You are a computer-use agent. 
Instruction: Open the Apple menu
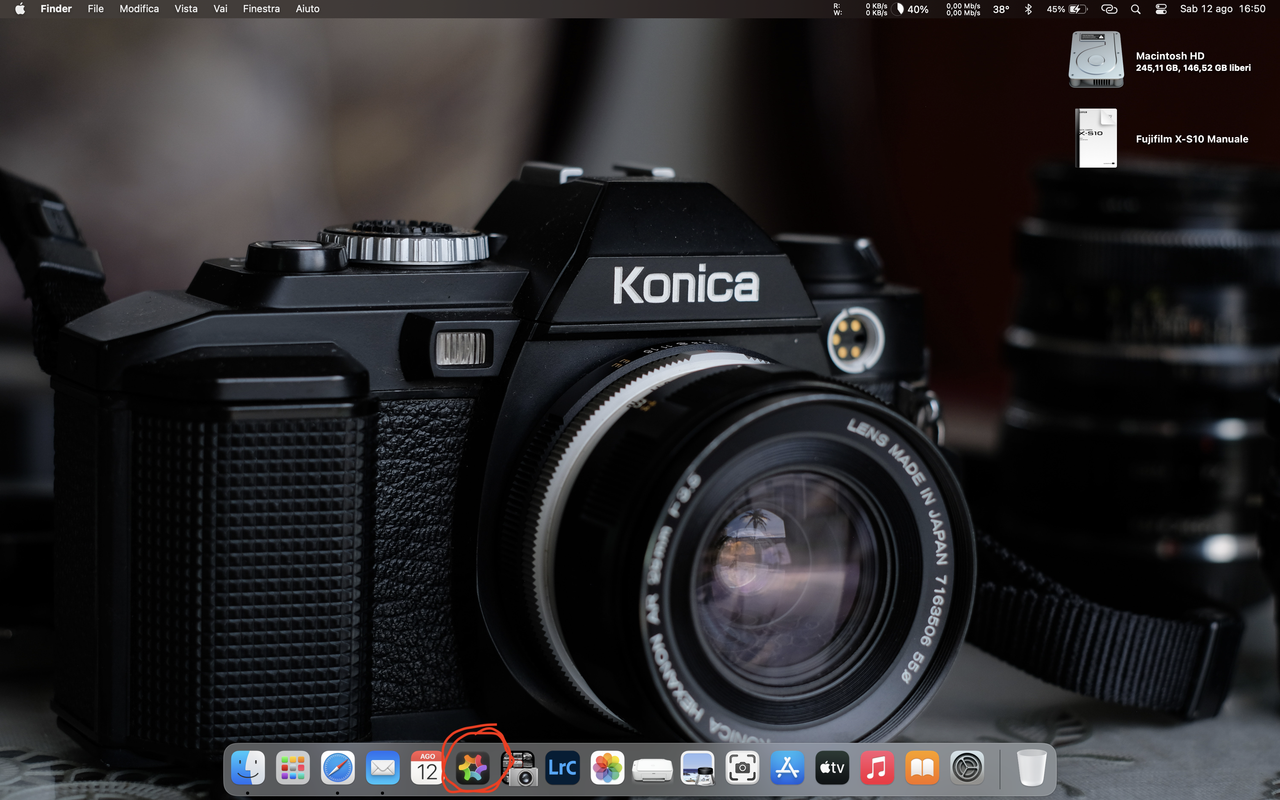19,9
